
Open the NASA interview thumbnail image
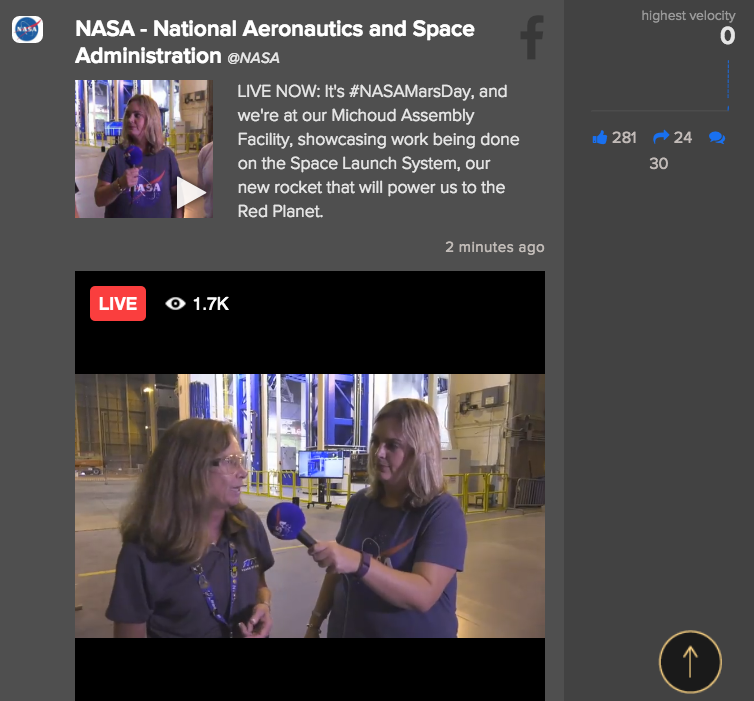pos(144,149)
